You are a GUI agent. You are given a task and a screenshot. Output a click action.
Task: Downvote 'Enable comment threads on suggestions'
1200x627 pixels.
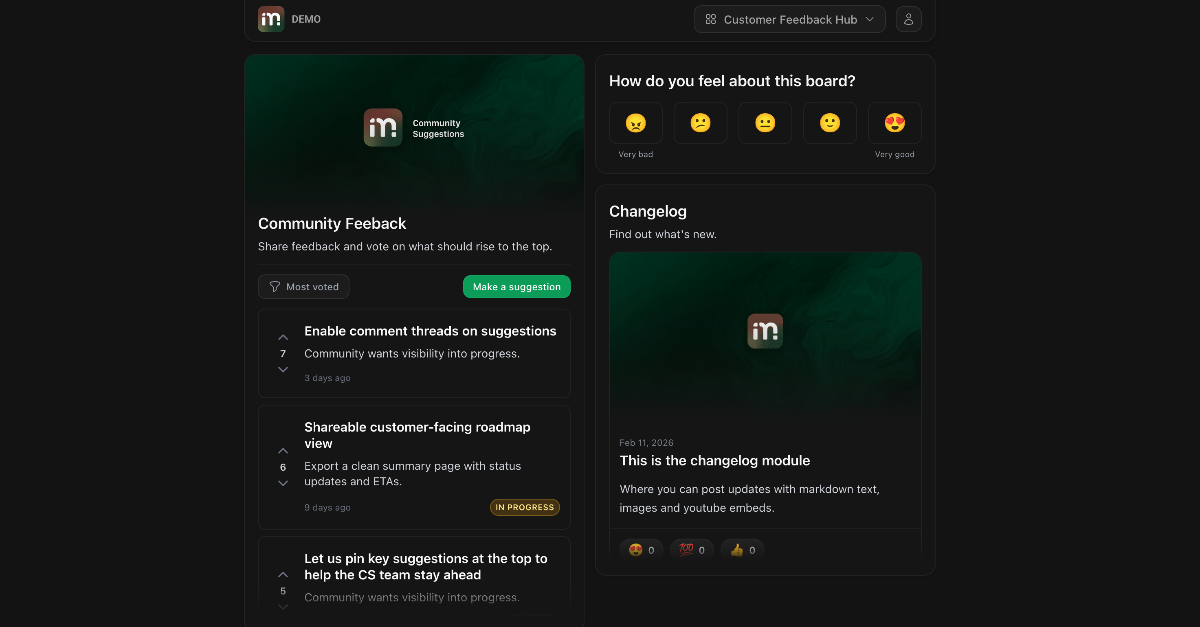[283, 369]
